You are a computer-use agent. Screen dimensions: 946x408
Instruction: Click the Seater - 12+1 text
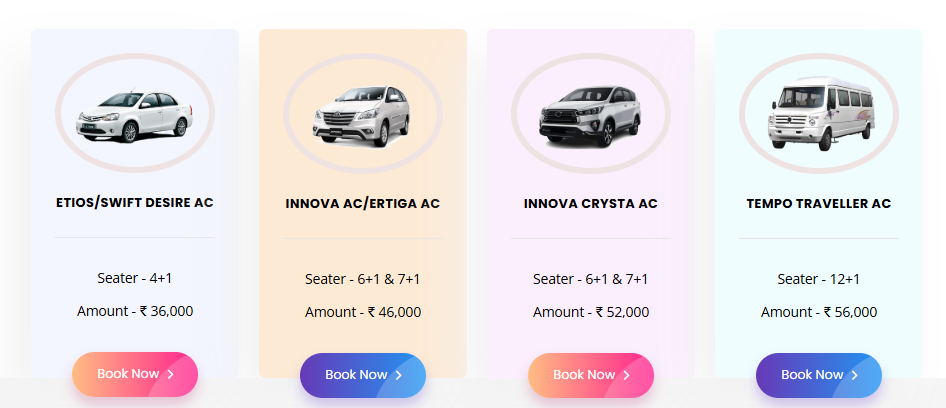819,279
